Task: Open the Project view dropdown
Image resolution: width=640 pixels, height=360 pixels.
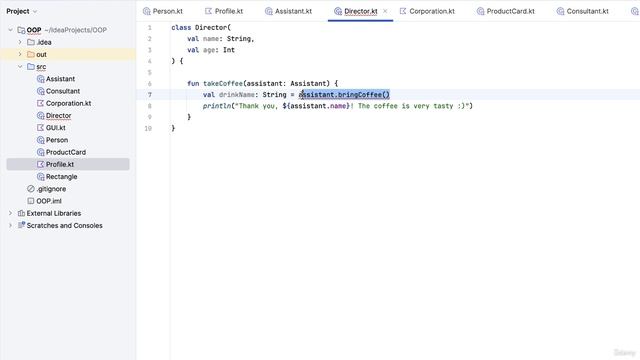Action: 35,11
